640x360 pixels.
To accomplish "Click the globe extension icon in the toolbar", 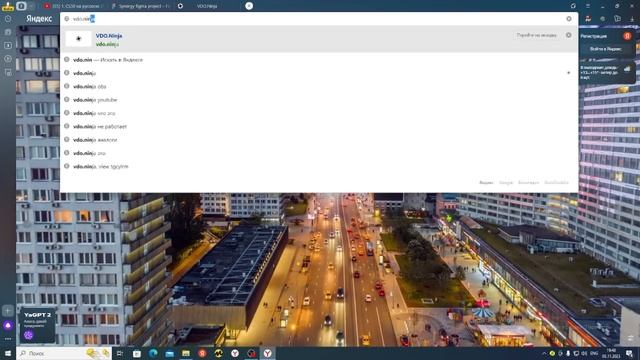I will (x=602, y=19).
